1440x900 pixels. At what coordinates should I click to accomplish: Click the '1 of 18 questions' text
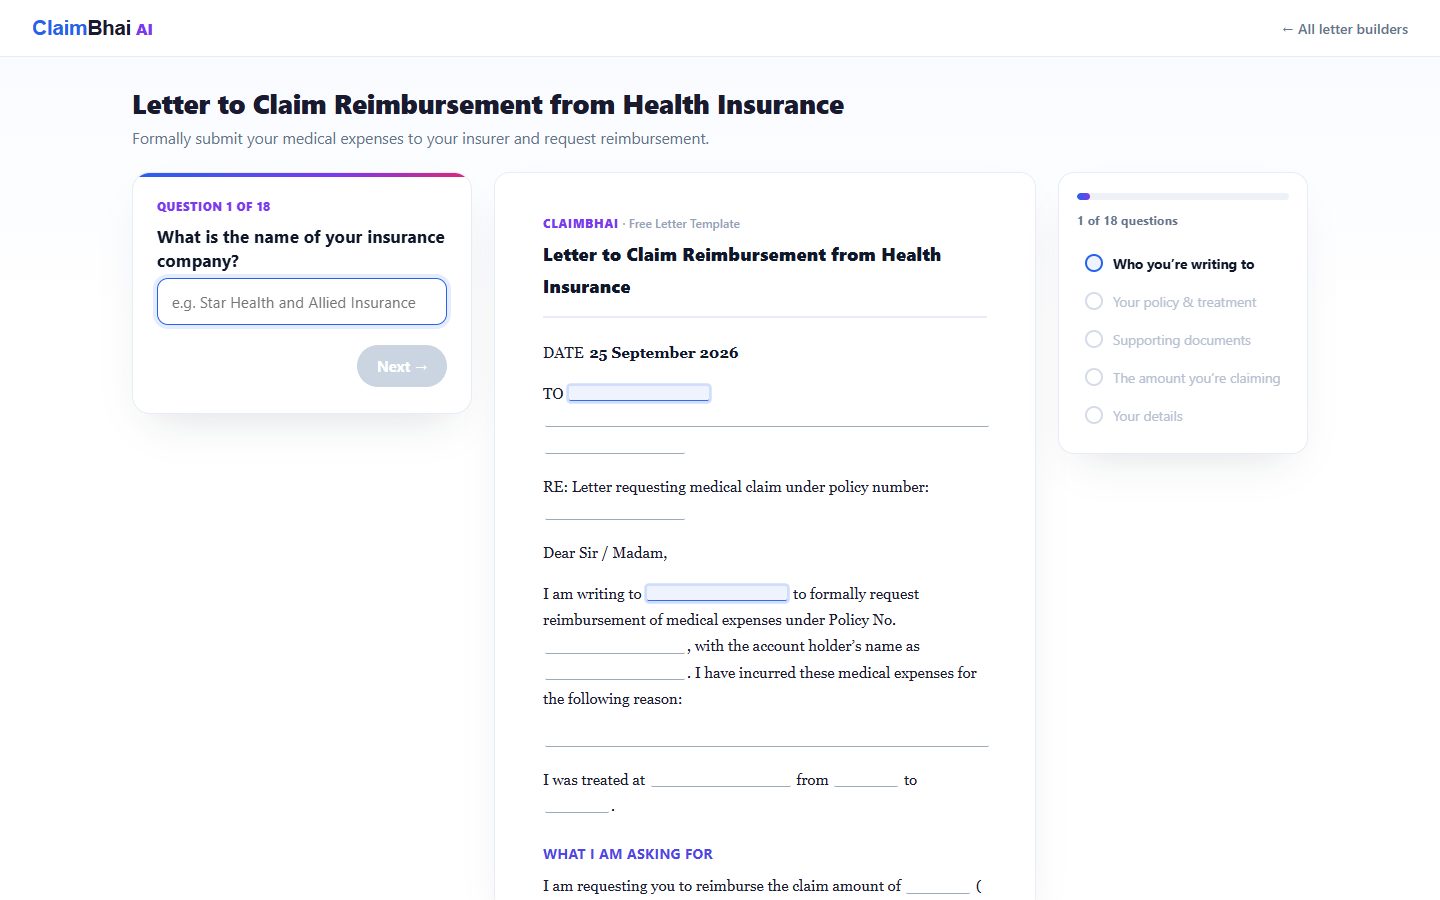tap(1127, 221)
